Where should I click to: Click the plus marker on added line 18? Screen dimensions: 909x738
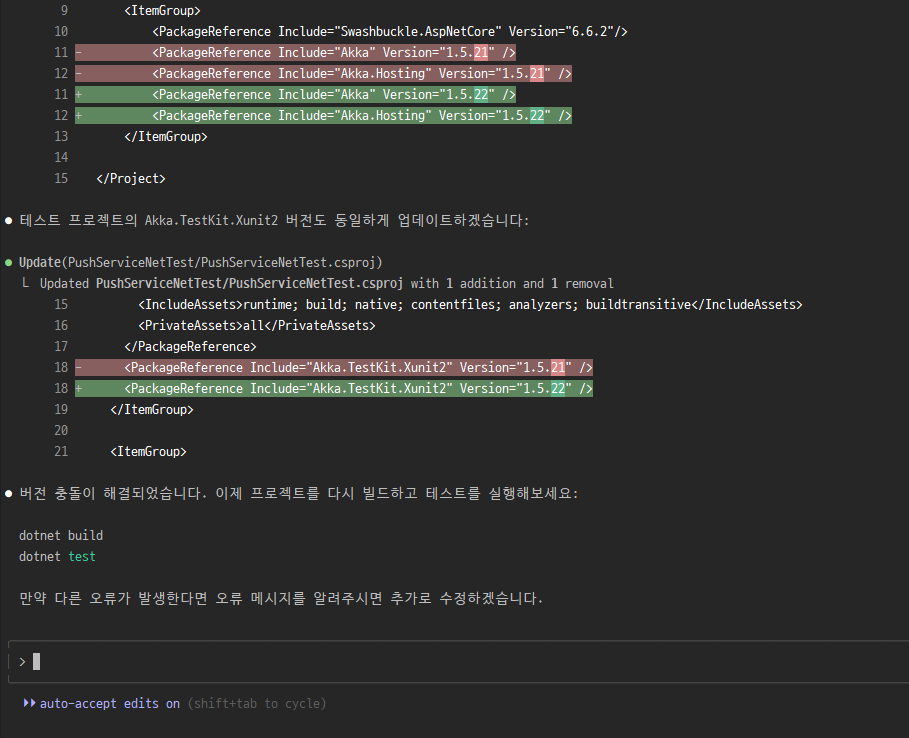[78, 388]
